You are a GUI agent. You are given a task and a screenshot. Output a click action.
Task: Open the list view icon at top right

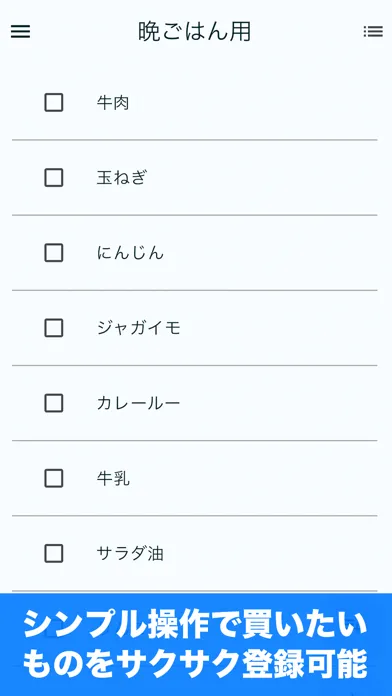pyautogui.click(x=373, y=31)
